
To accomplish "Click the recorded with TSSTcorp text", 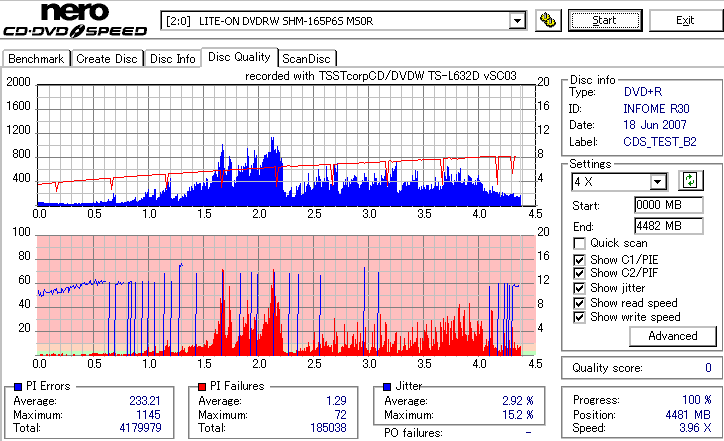I will [380, 76].
